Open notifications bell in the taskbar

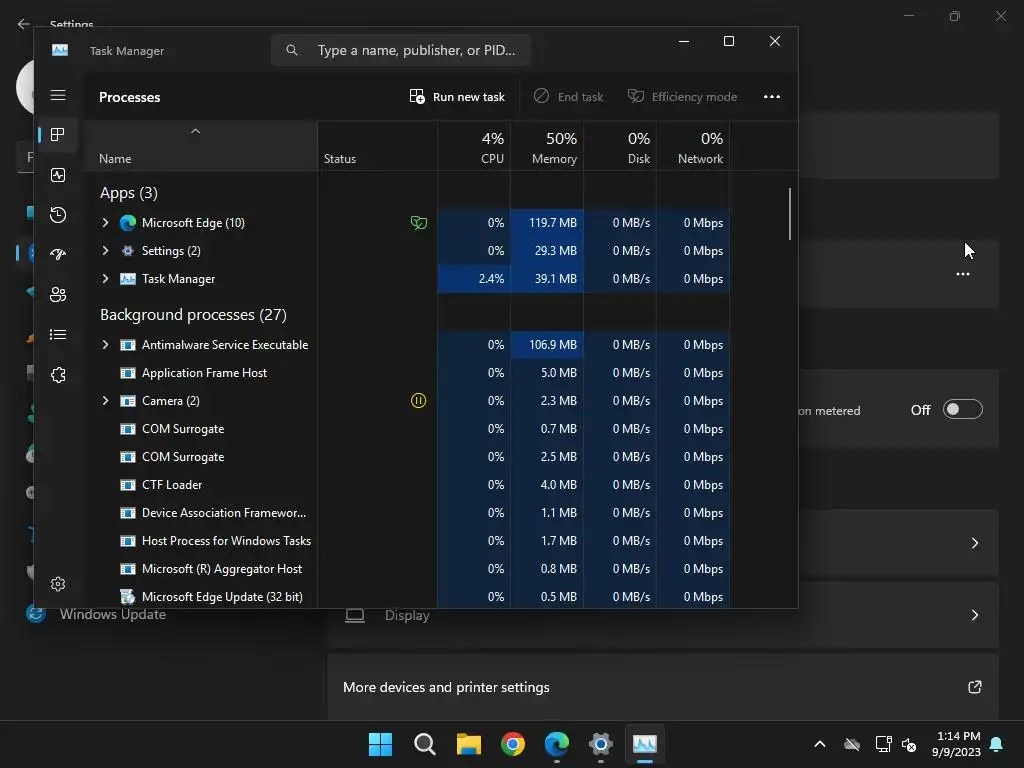[x=997, y=744]
